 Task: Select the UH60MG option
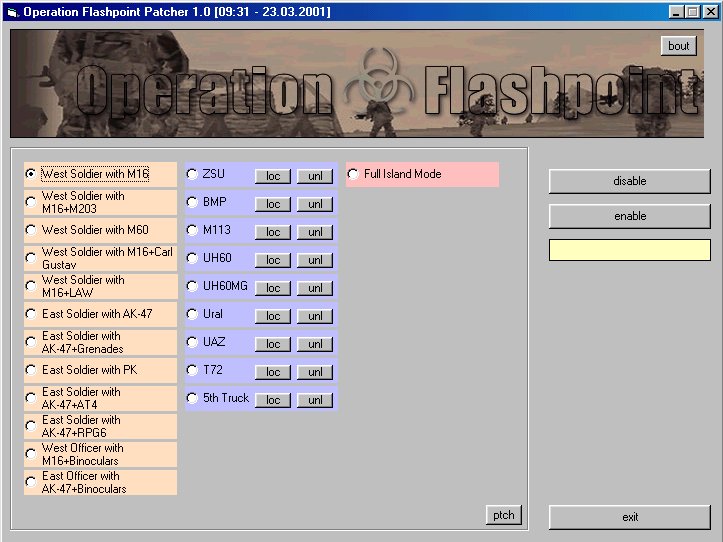(x=192, y=286)
